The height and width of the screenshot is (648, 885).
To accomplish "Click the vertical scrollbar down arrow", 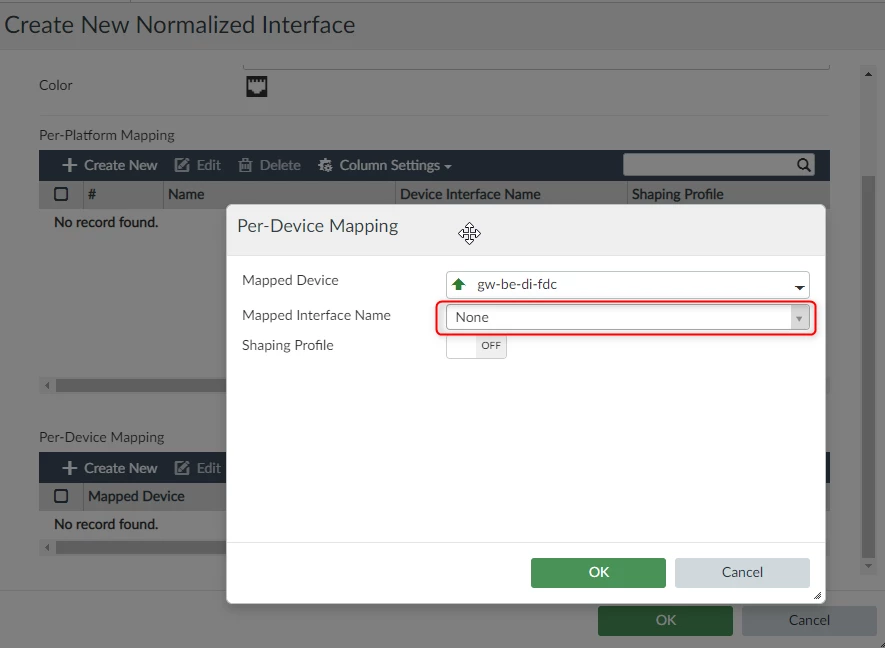I will tap(868, 566).
